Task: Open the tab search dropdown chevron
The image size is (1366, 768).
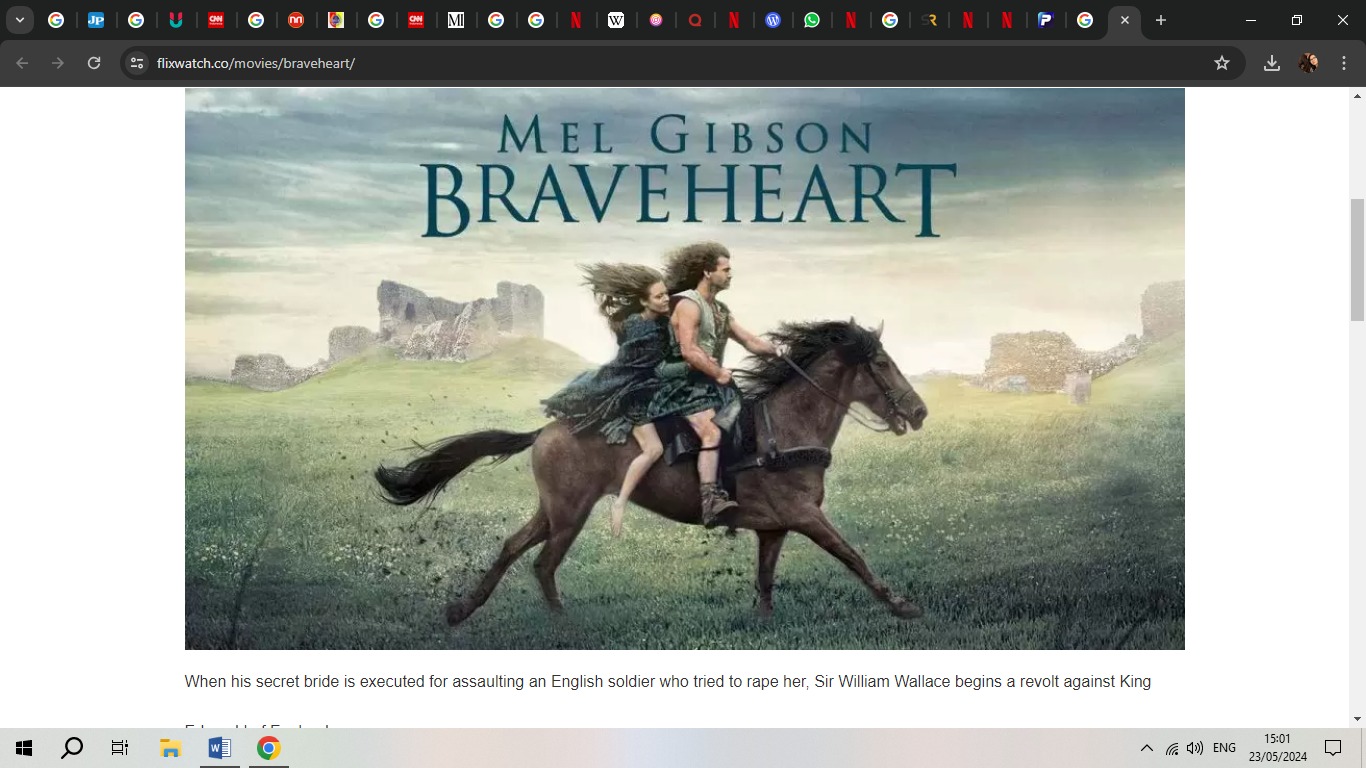Action: (20, 20)
